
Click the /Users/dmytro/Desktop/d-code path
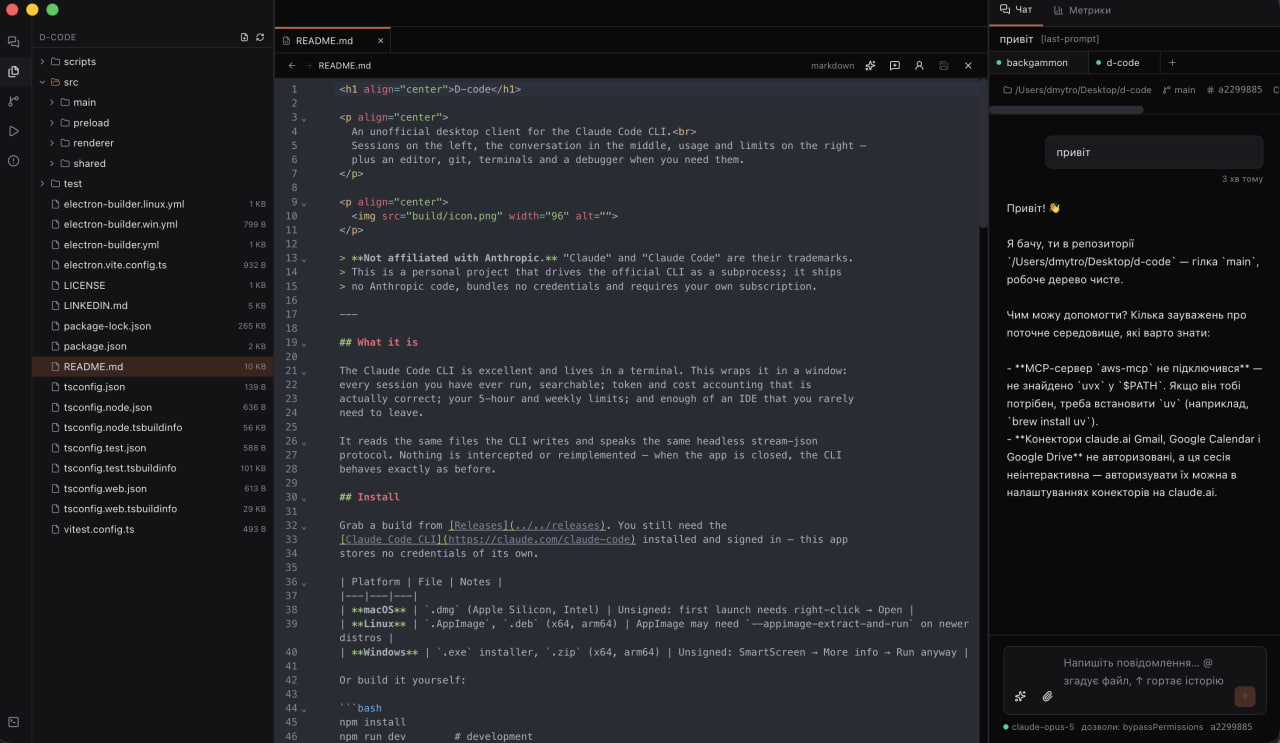(x=1083, y=90)
